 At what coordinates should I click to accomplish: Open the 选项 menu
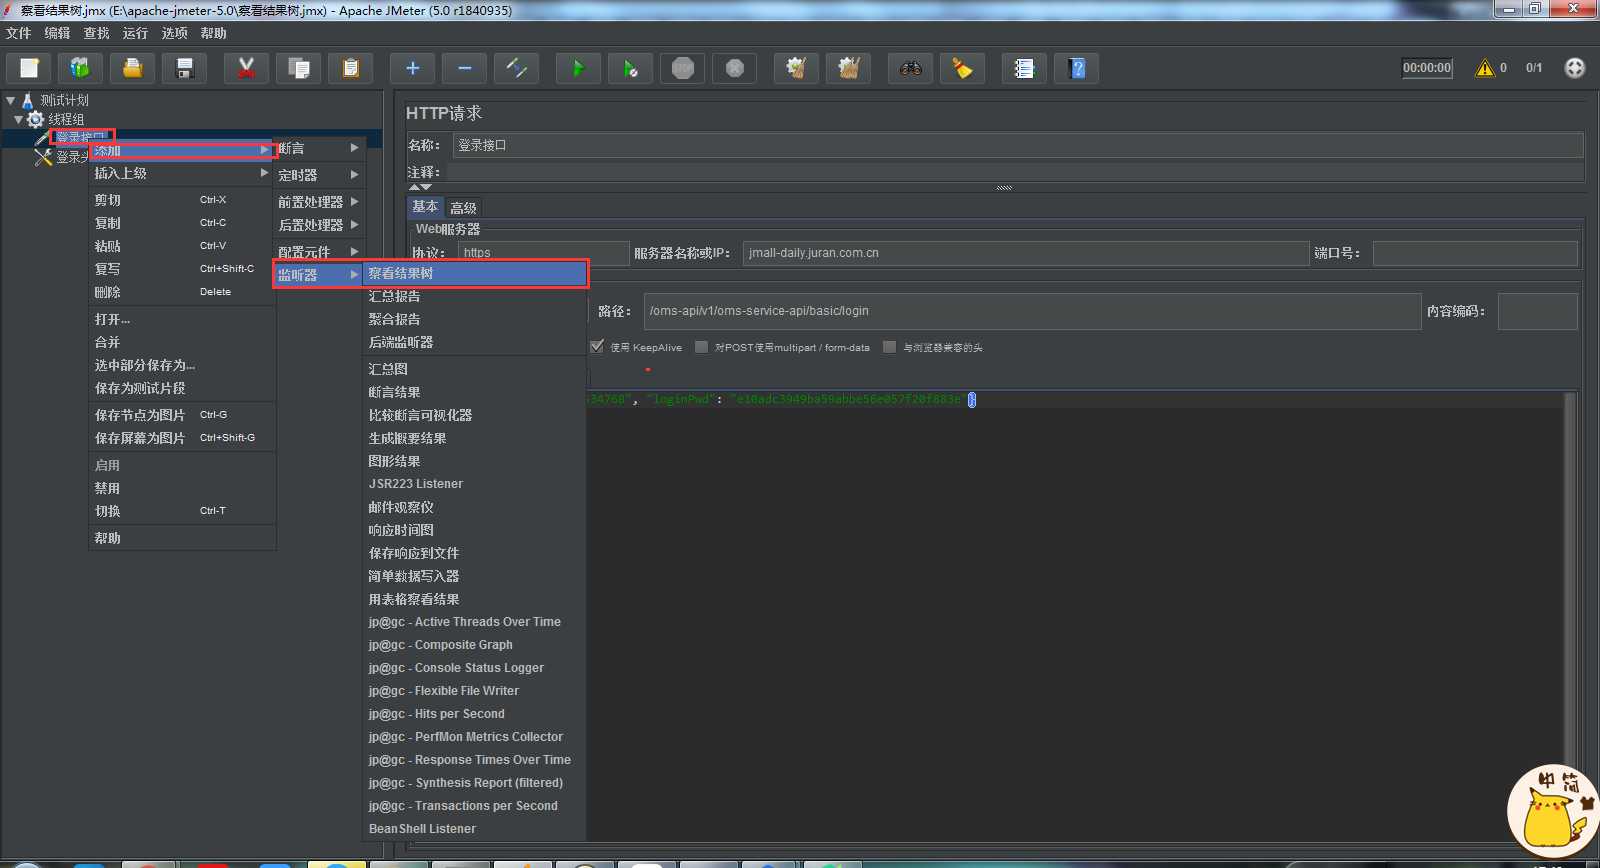coord(175,33)
